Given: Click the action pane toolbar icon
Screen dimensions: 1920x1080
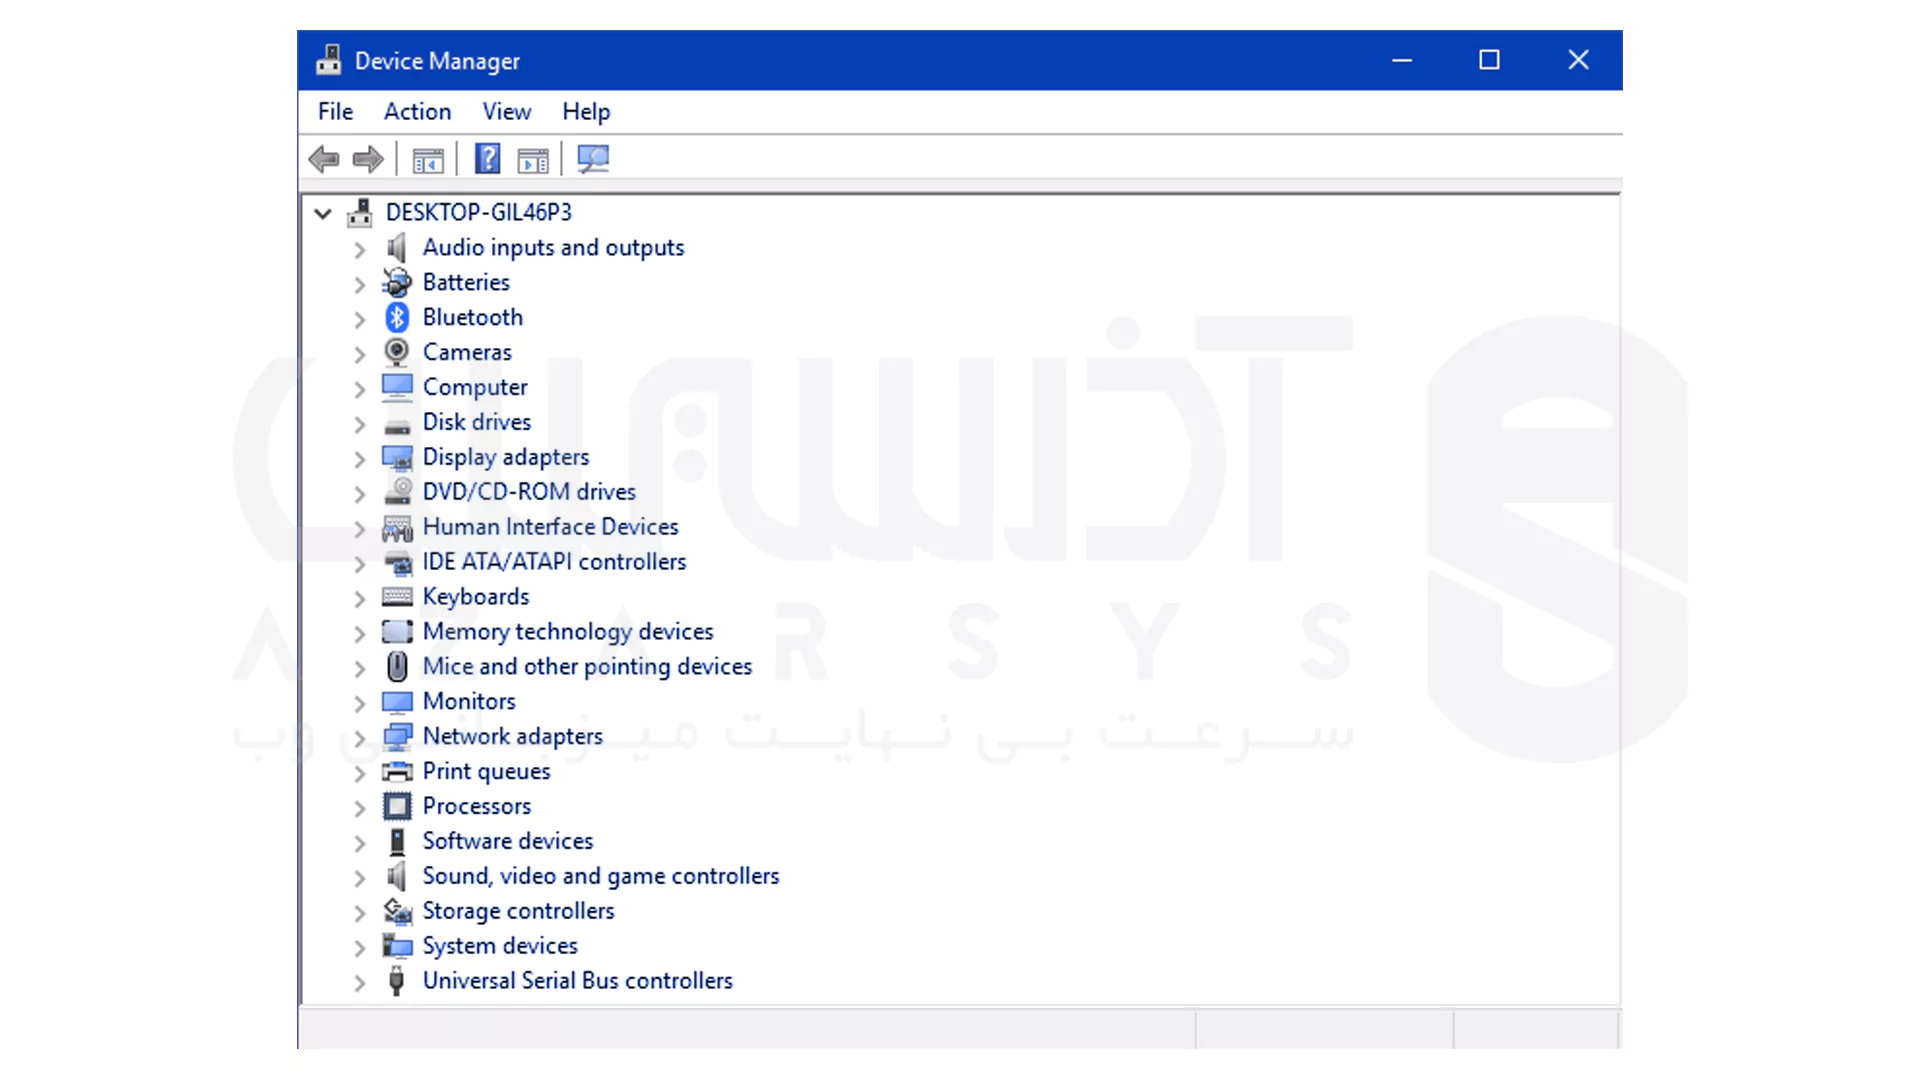Looking at the screenshot, I should (533, 160).
